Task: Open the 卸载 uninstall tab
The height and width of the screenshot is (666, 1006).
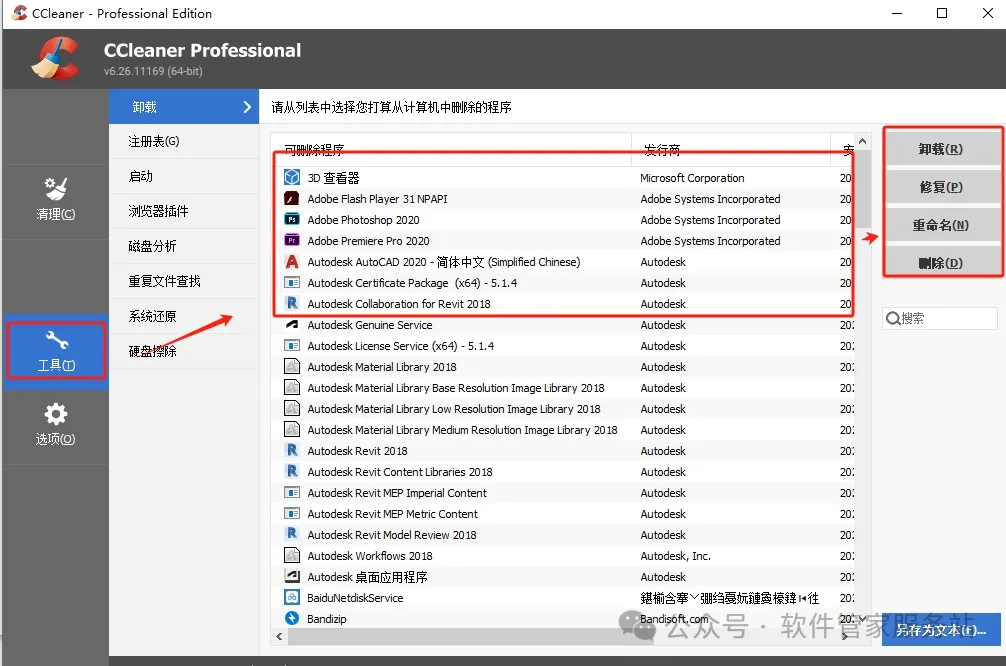Action: (183, 107)
